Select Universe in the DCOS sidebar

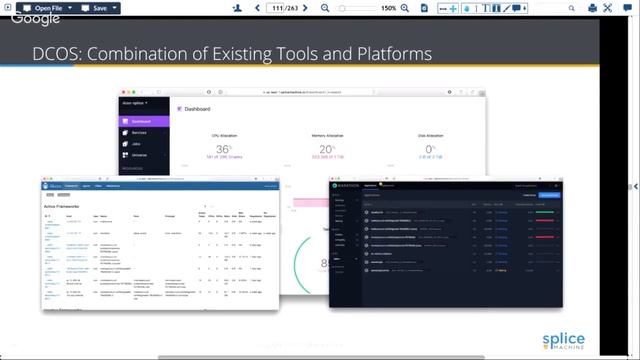(x=144, y=155)
